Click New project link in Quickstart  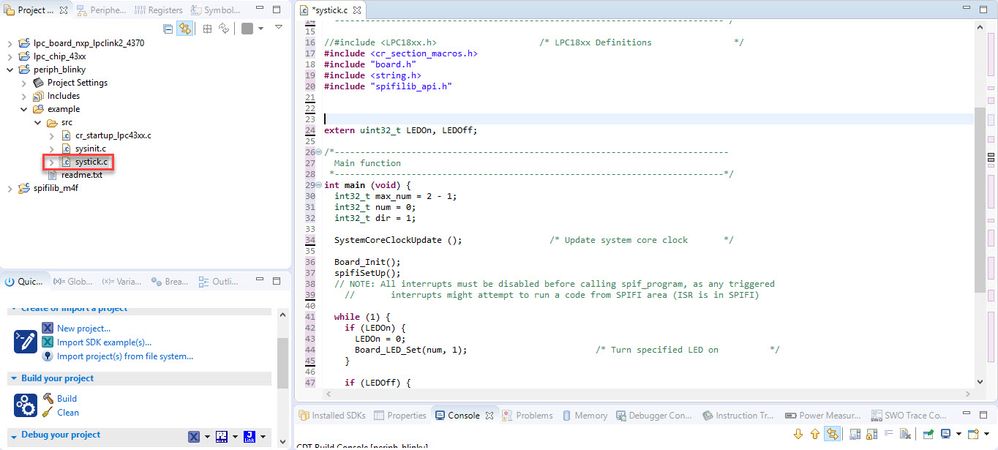83,328
